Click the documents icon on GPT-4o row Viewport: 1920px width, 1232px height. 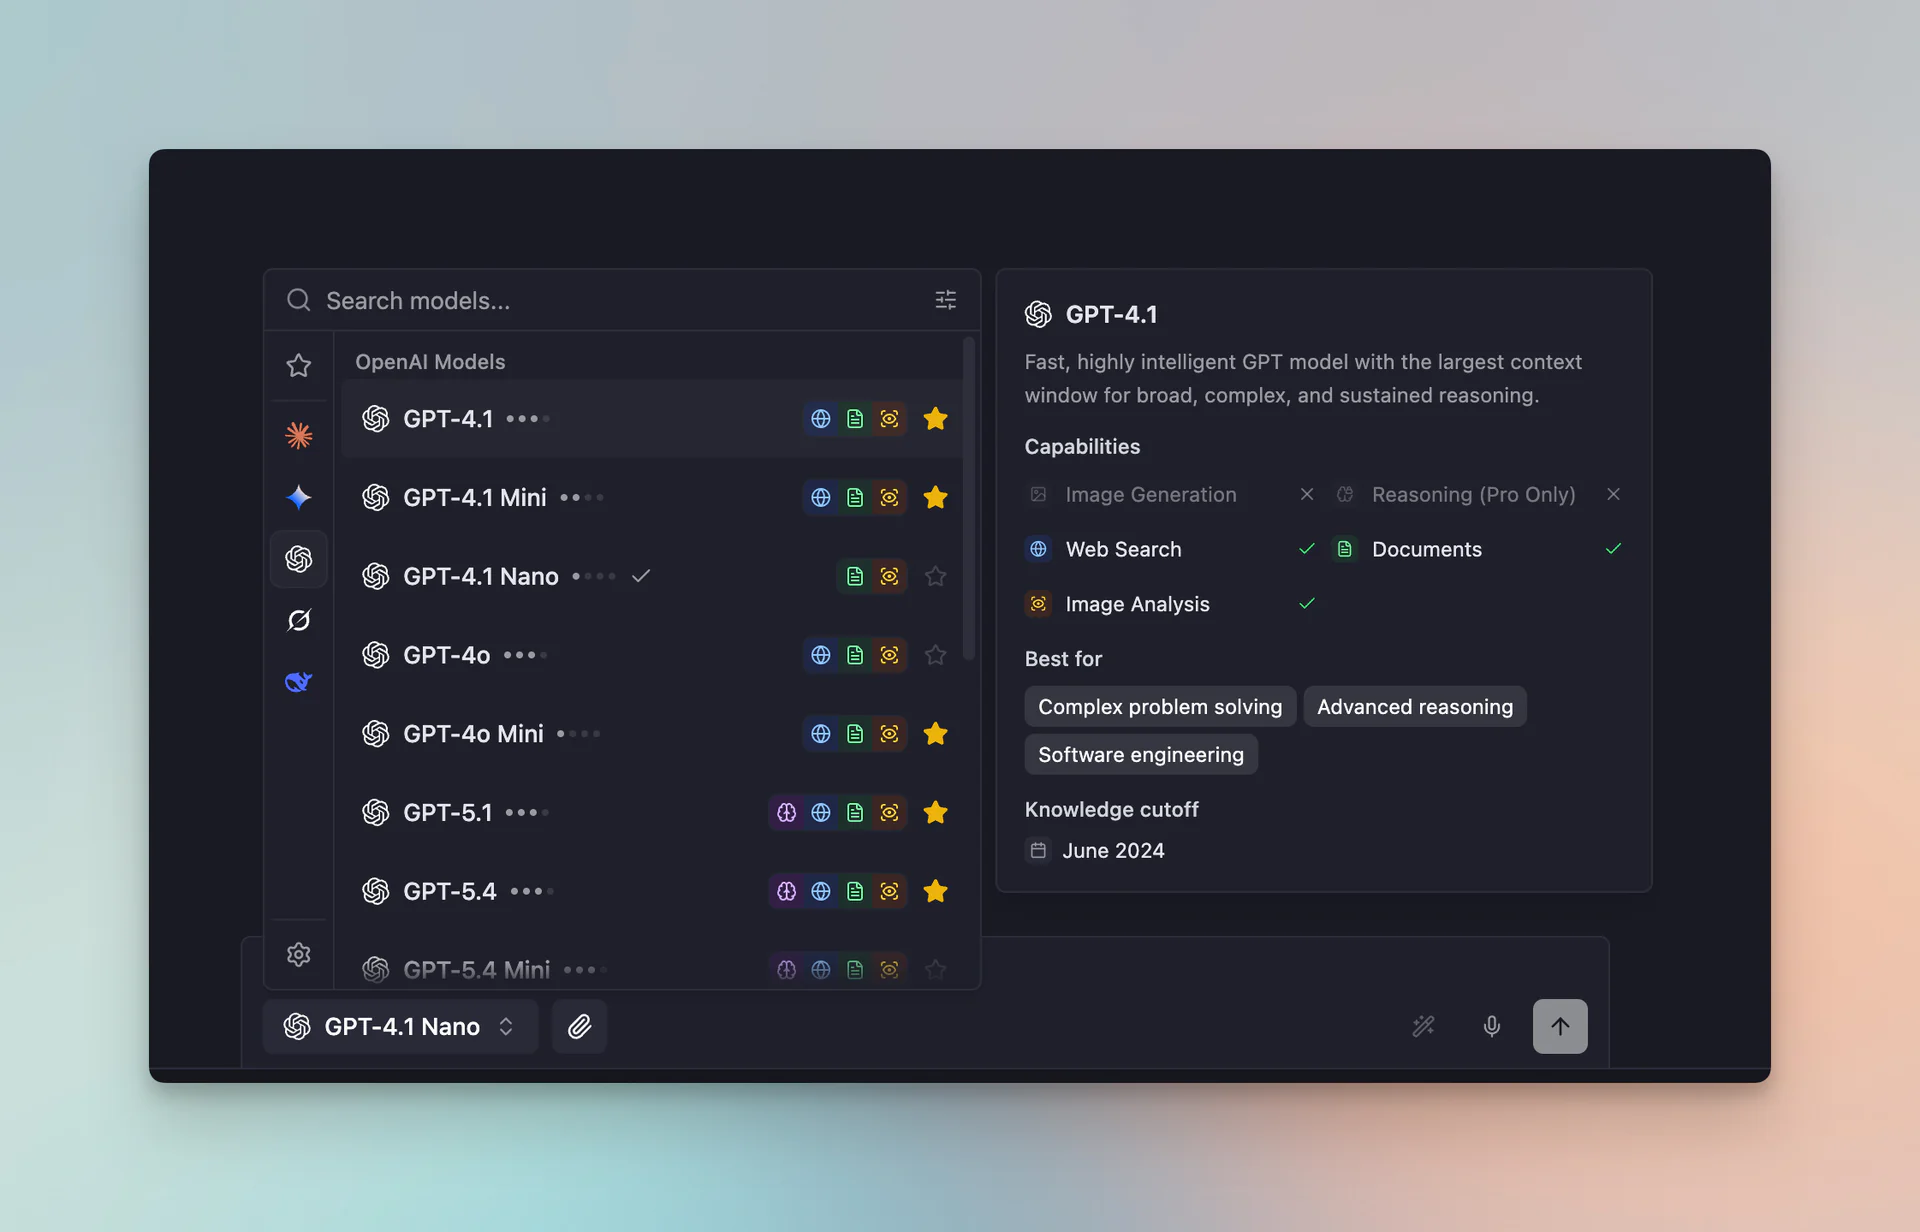[854, 655]
